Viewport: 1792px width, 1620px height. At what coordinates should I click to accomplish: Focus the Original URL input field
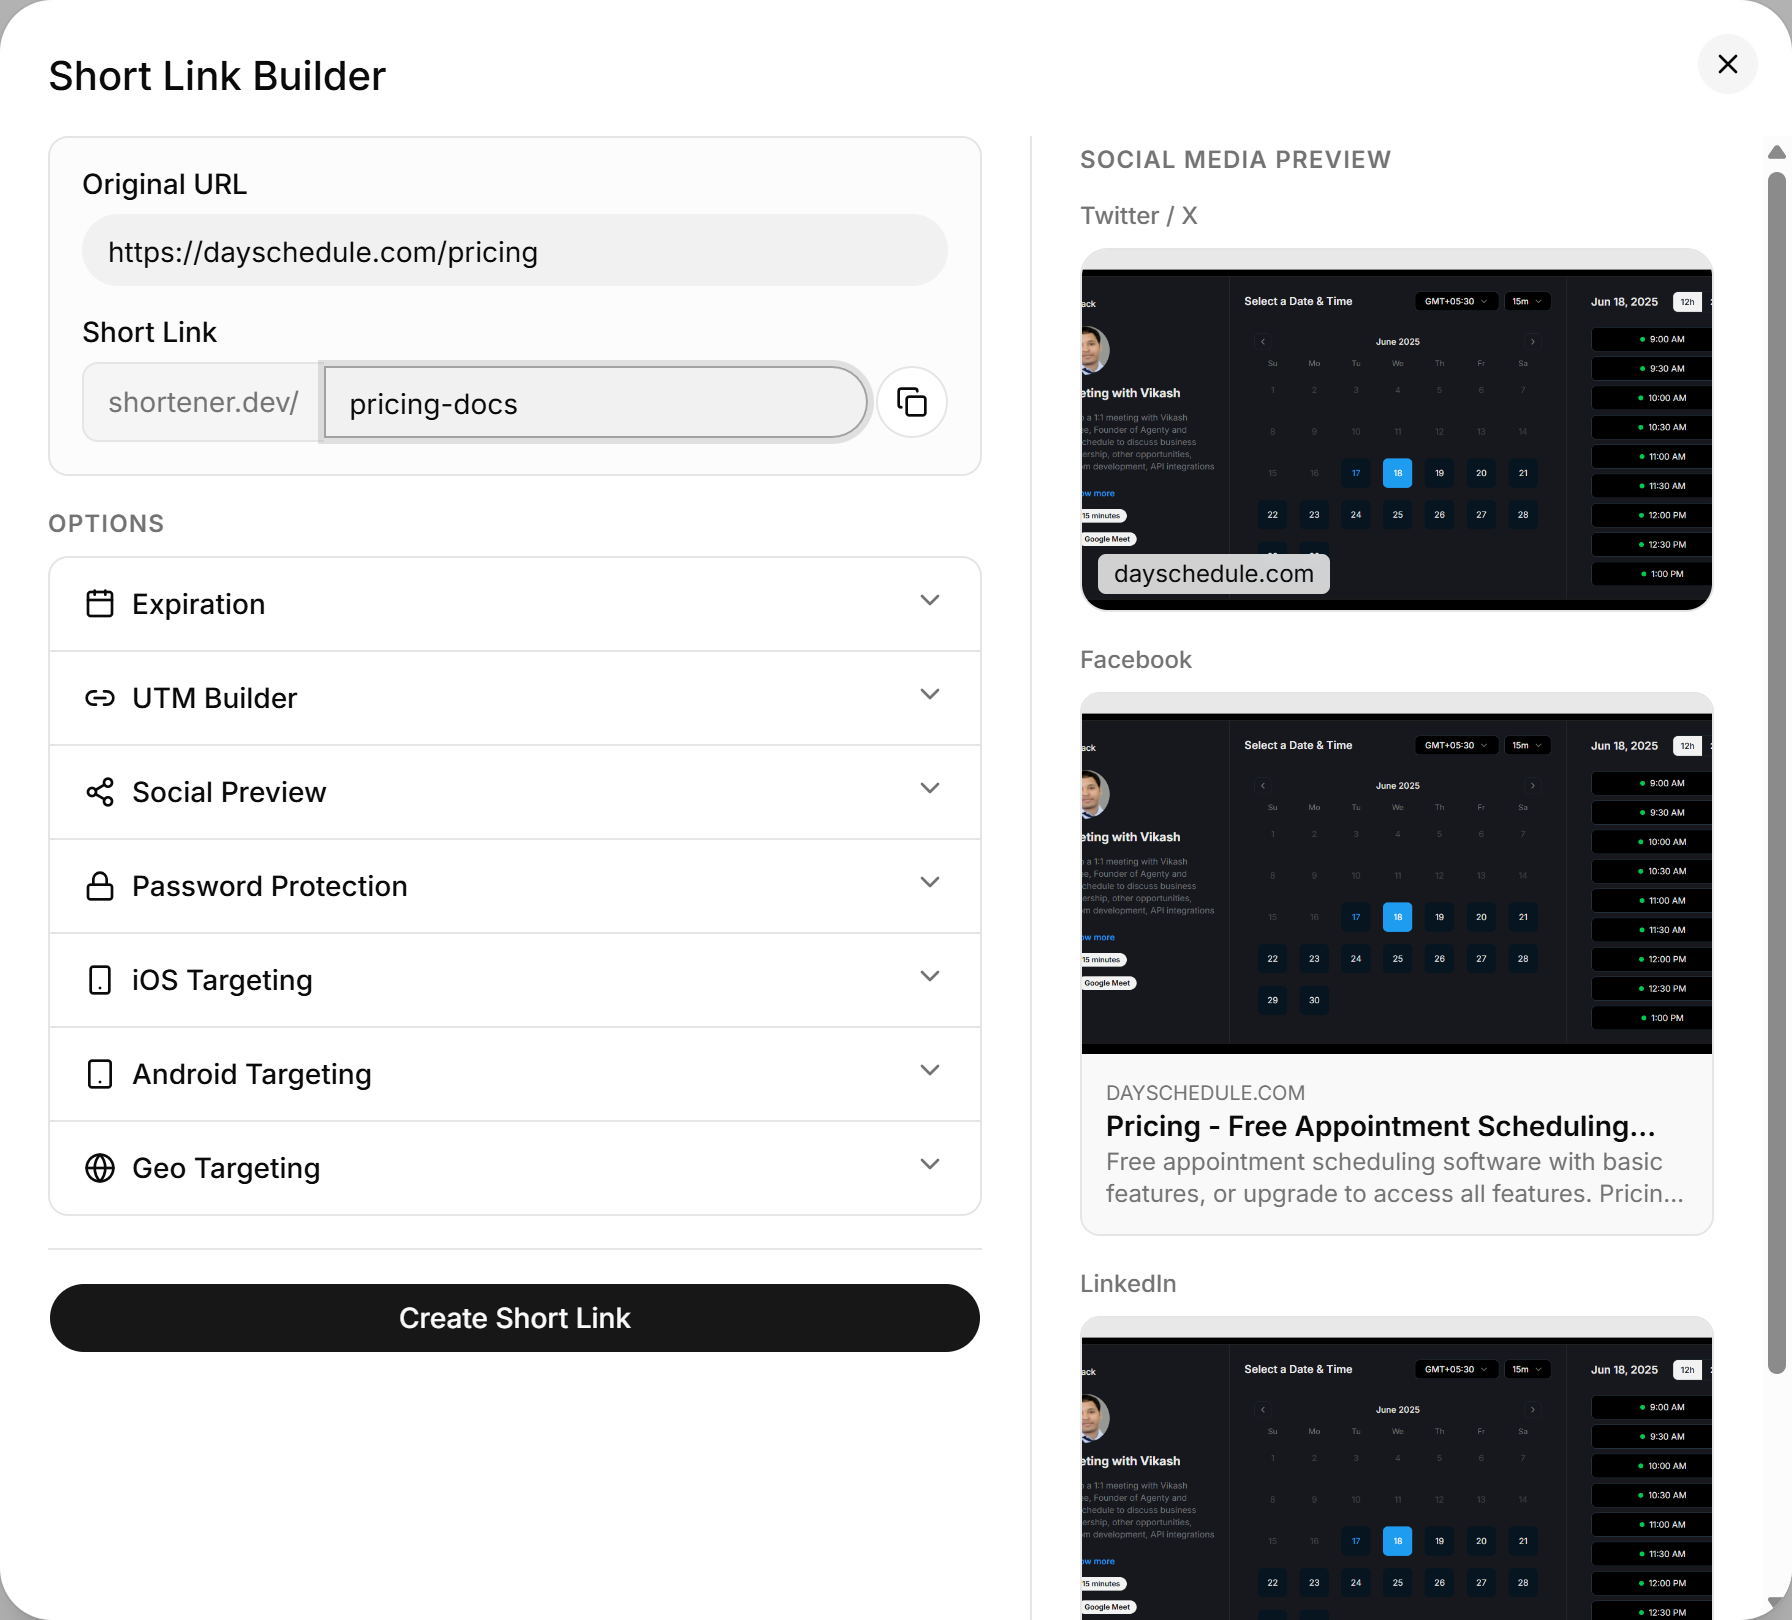(515, 251)
